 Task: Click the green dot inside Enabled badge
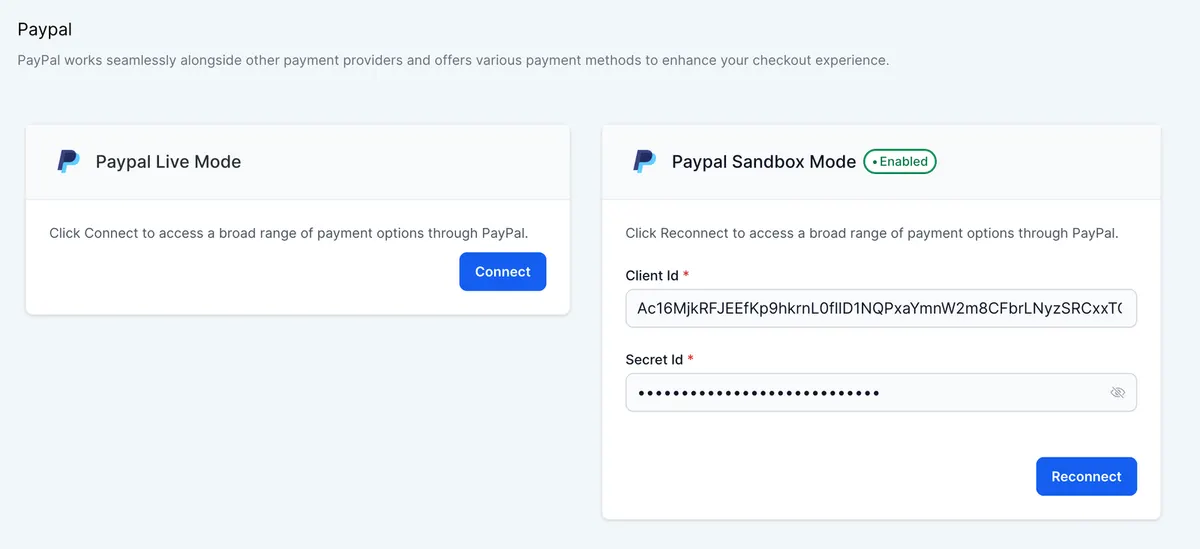874,162
